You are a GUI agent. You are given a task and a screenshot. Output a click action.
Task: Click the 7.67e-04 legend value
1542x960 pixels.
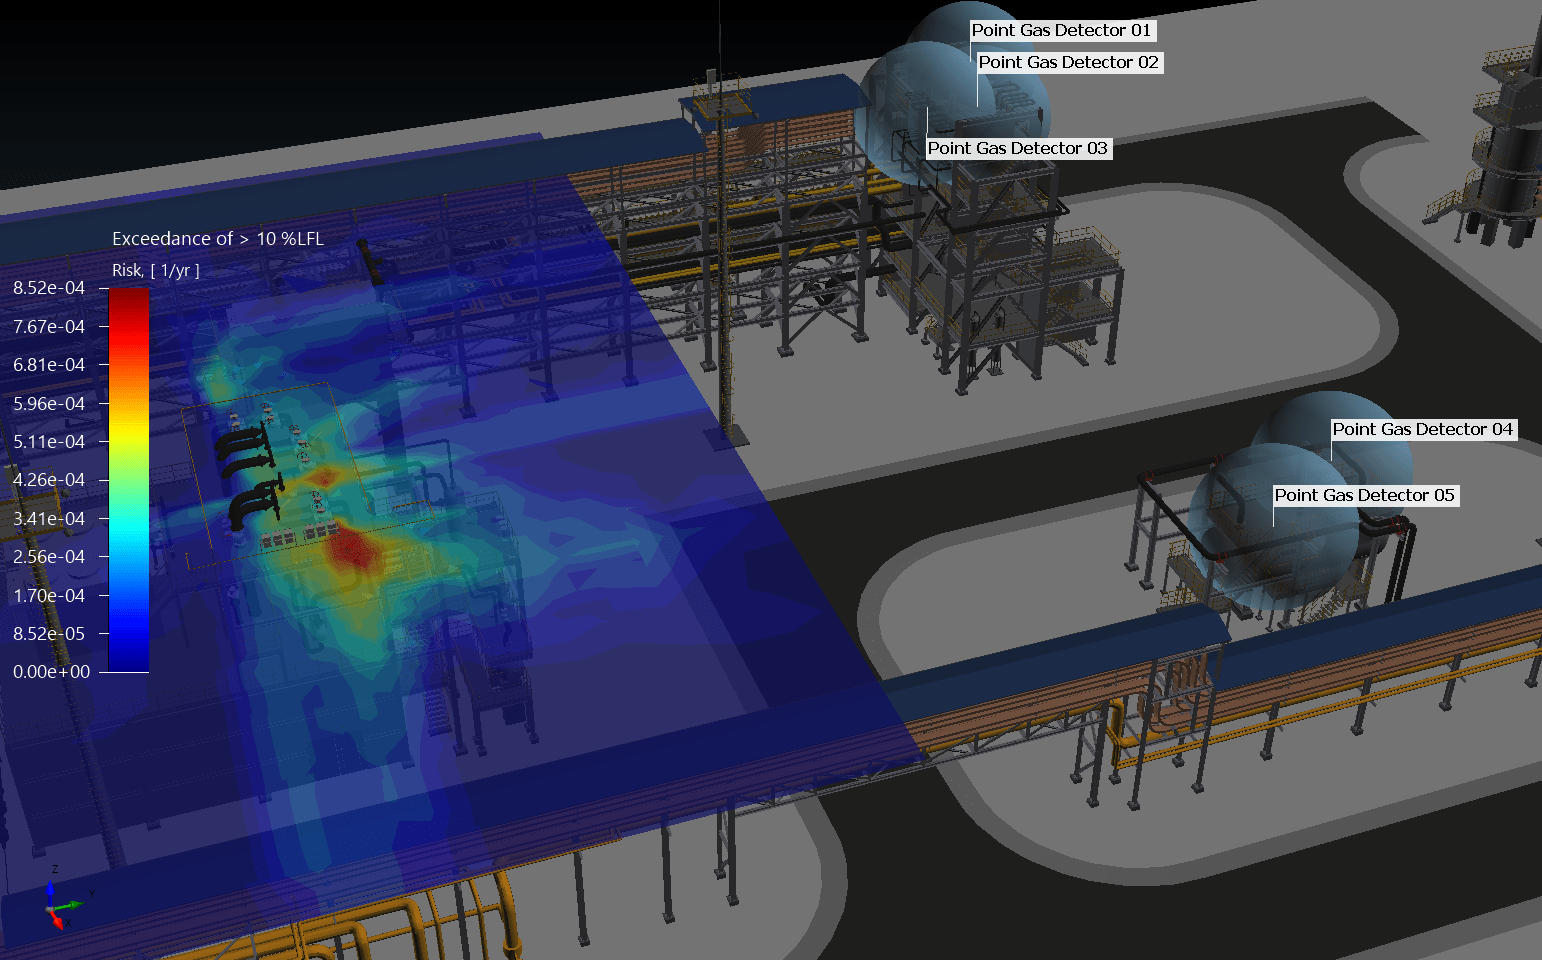(49, 327)
